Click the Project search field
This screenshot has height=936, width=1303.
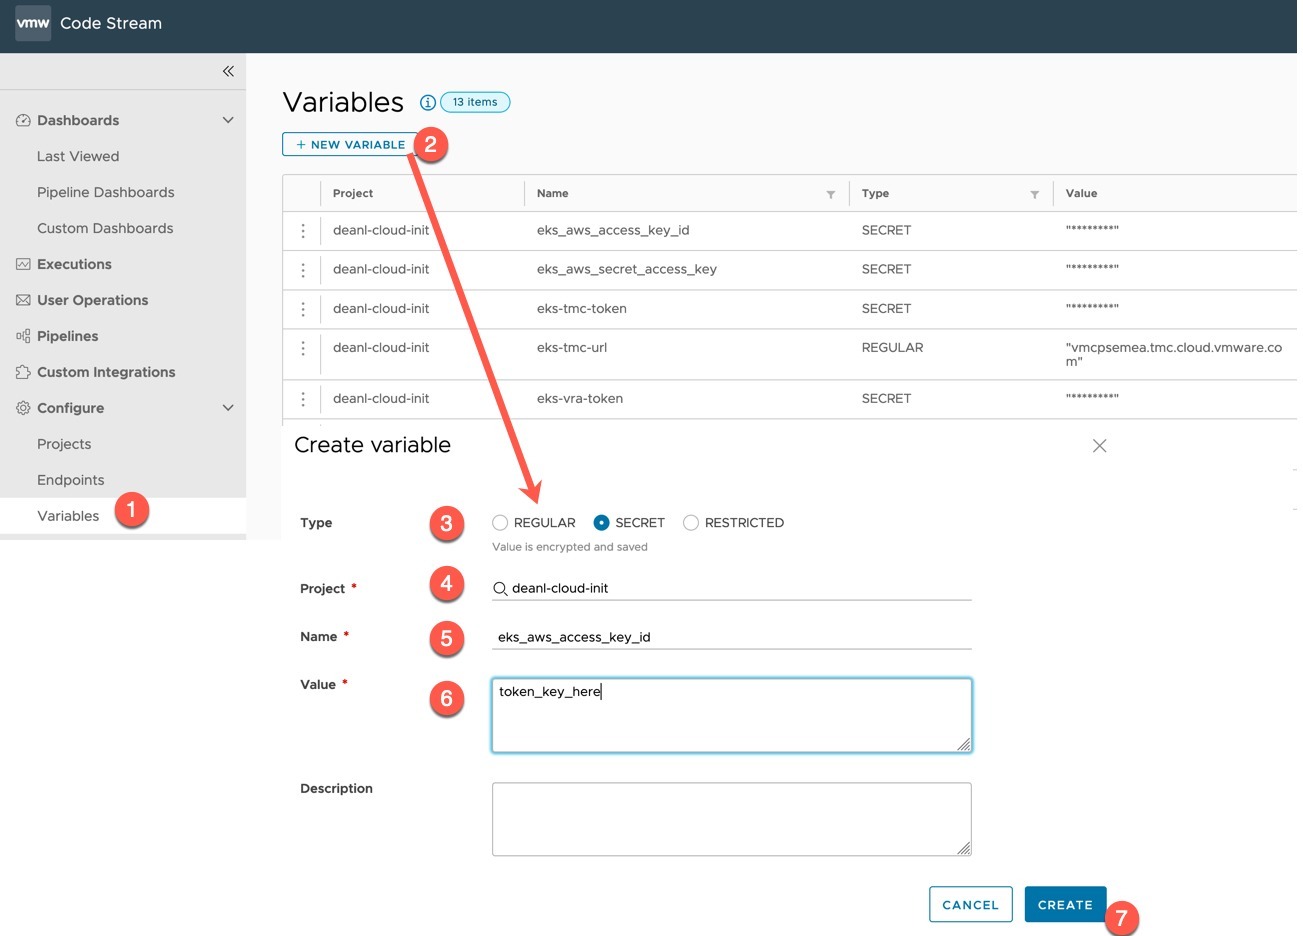coord(732,589)
